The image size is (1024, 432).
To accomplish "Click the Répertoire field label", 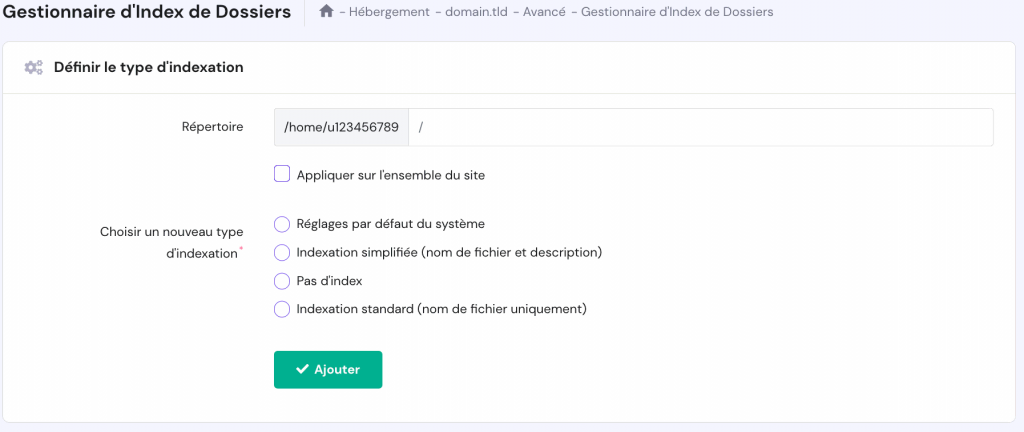I will pos(212,127).
